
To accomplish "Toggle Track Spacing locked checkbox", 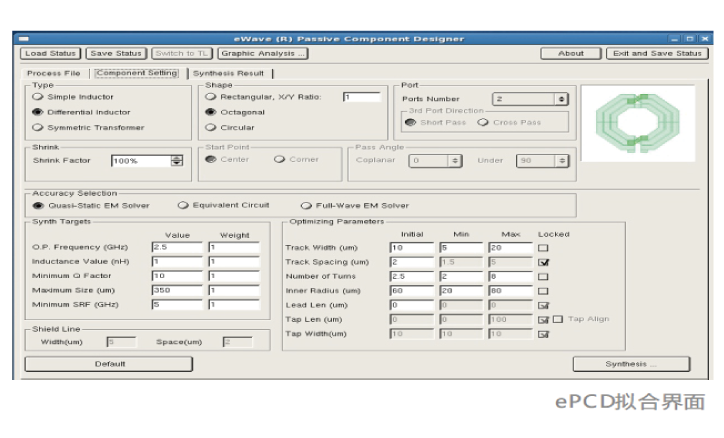I will (543, 262).
